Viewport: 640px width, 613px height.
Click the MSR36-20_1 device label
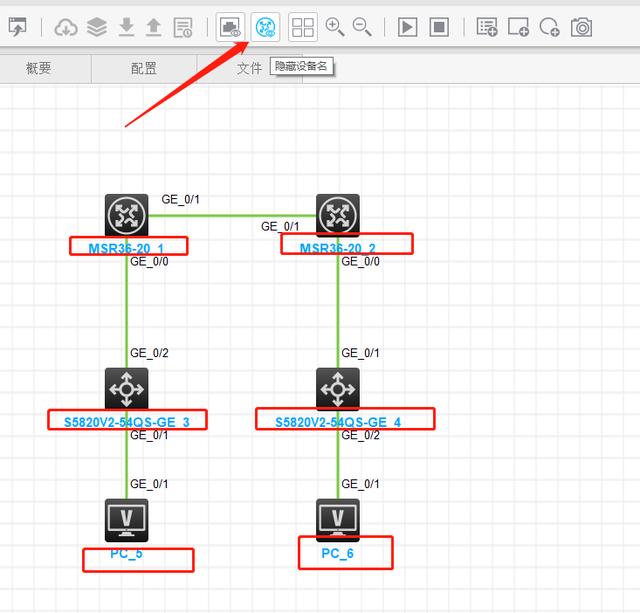point(126,248)
